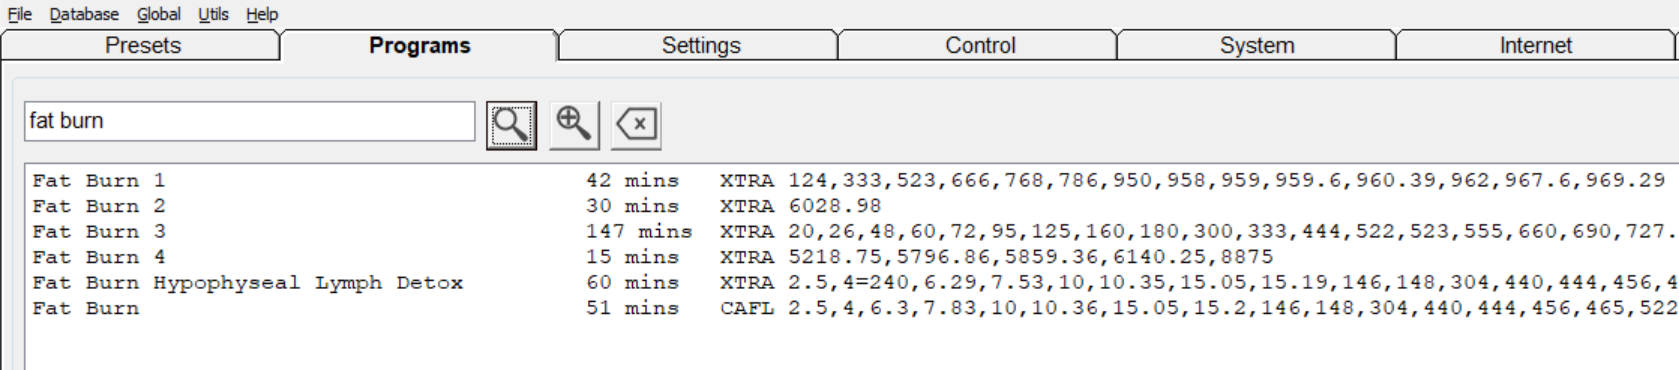Click the zoom-plus advanced search icon
Image resolution: width=1679 pixels, height=370 pixels.
574,125
